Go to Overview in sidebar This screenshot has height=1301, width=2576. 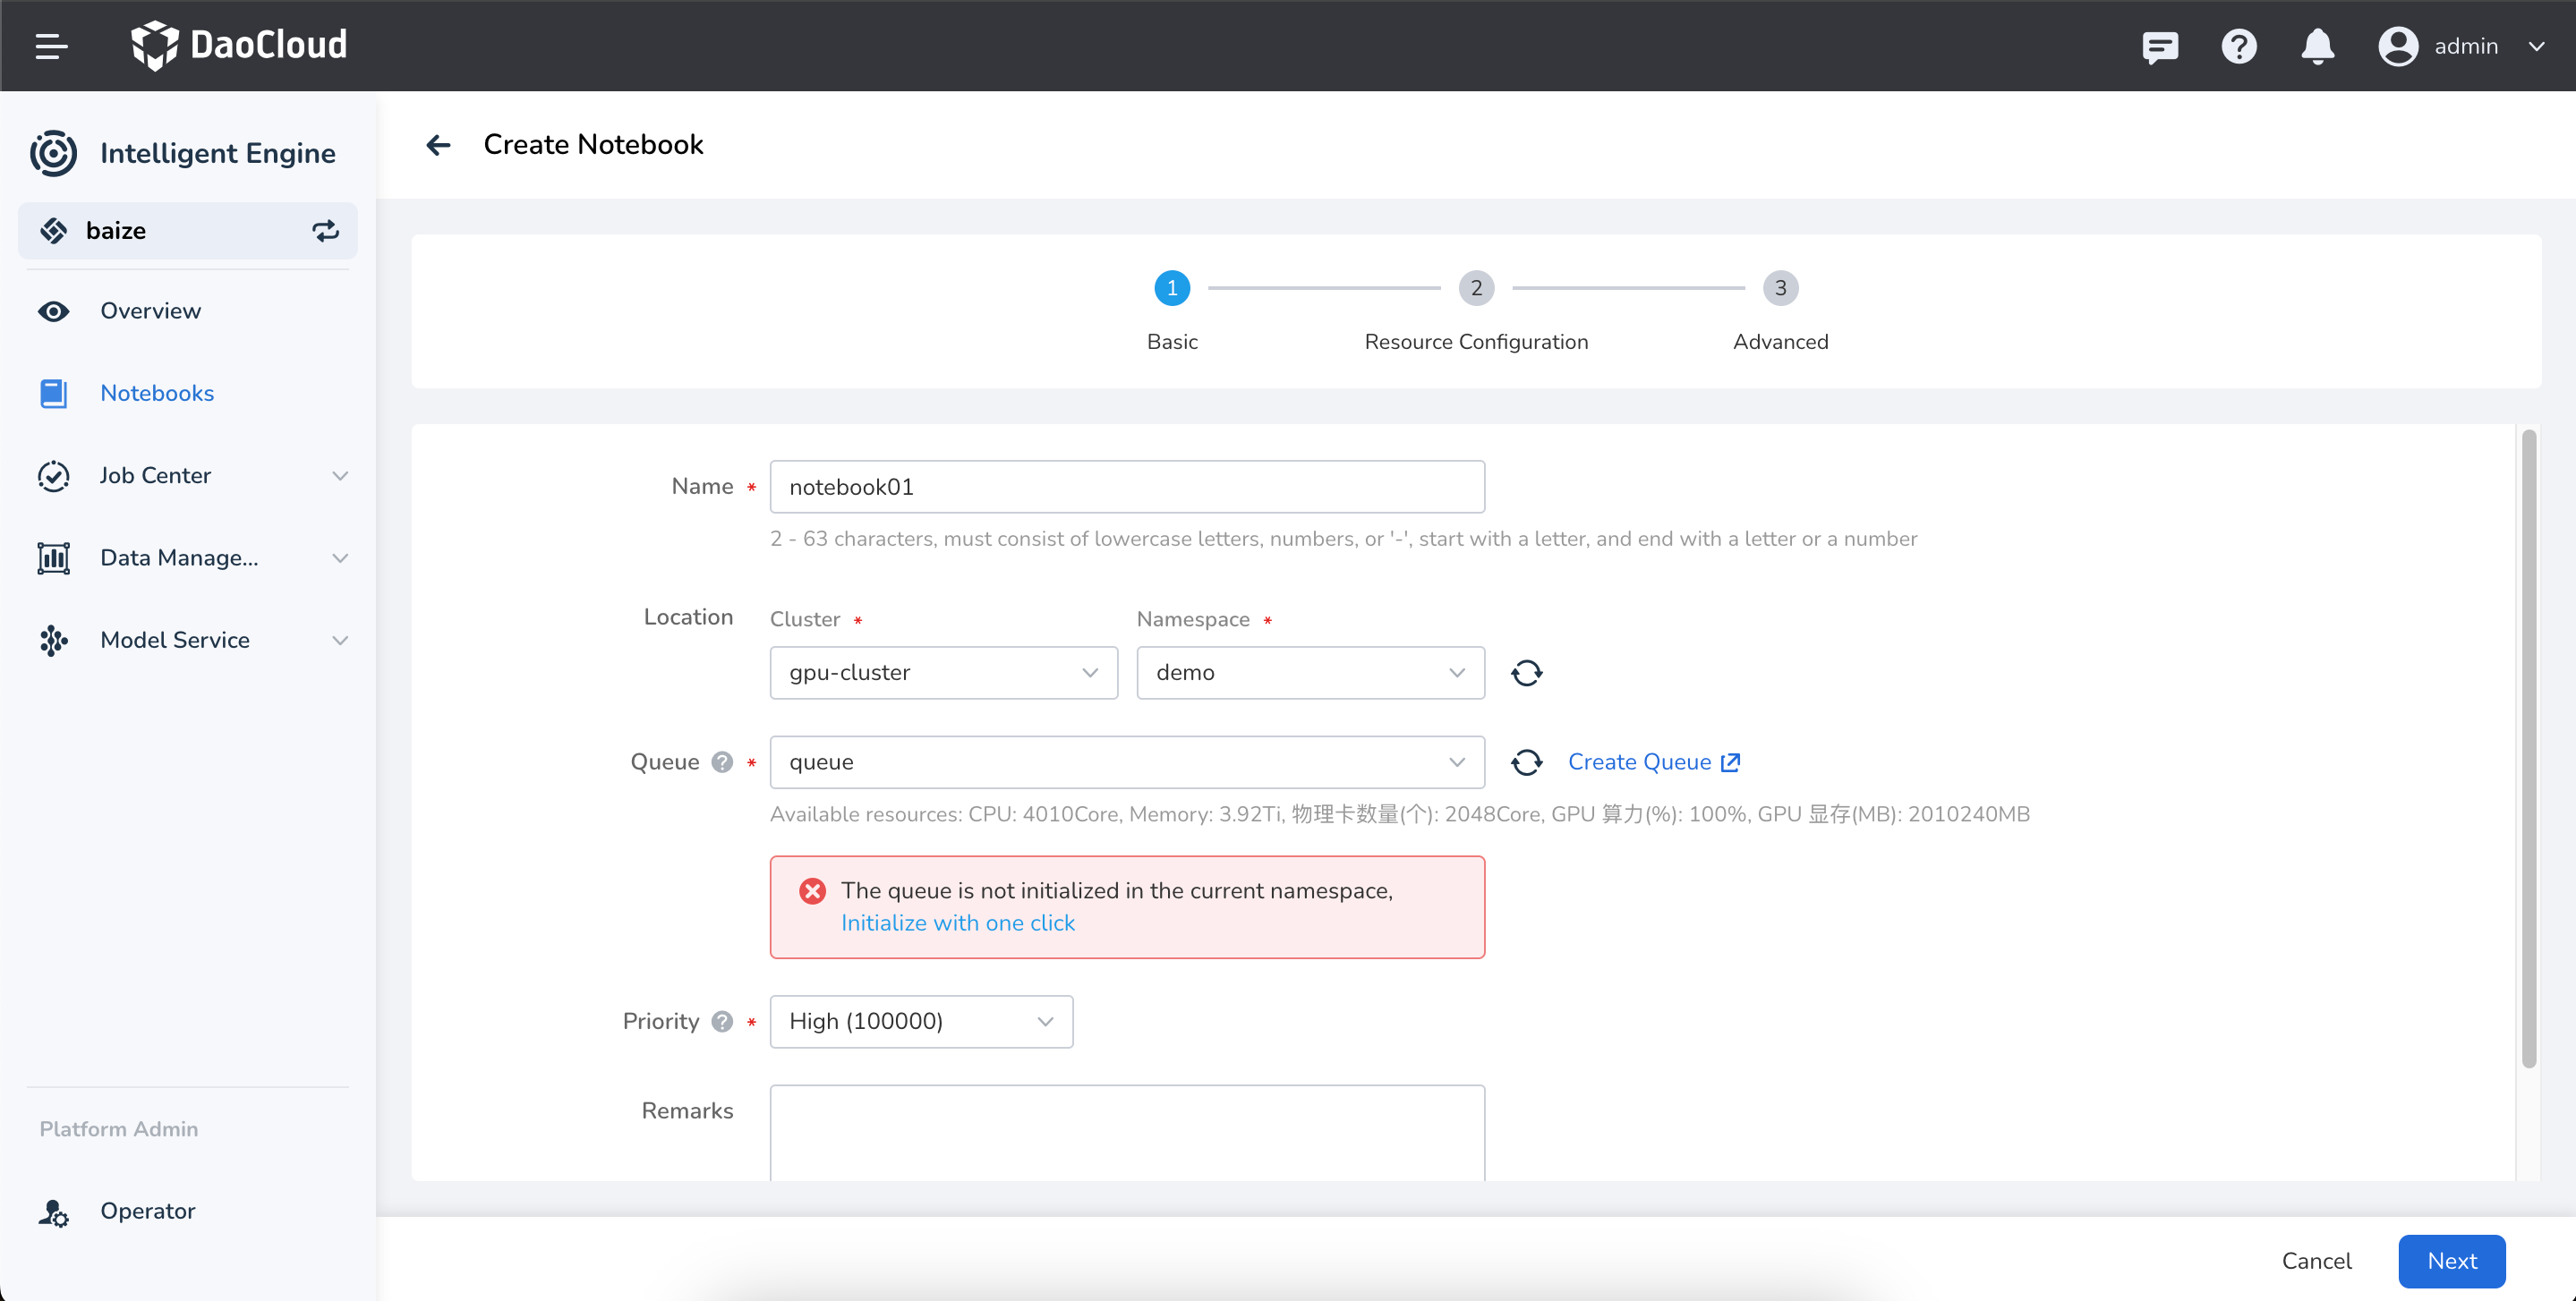(x=150, y=311)
